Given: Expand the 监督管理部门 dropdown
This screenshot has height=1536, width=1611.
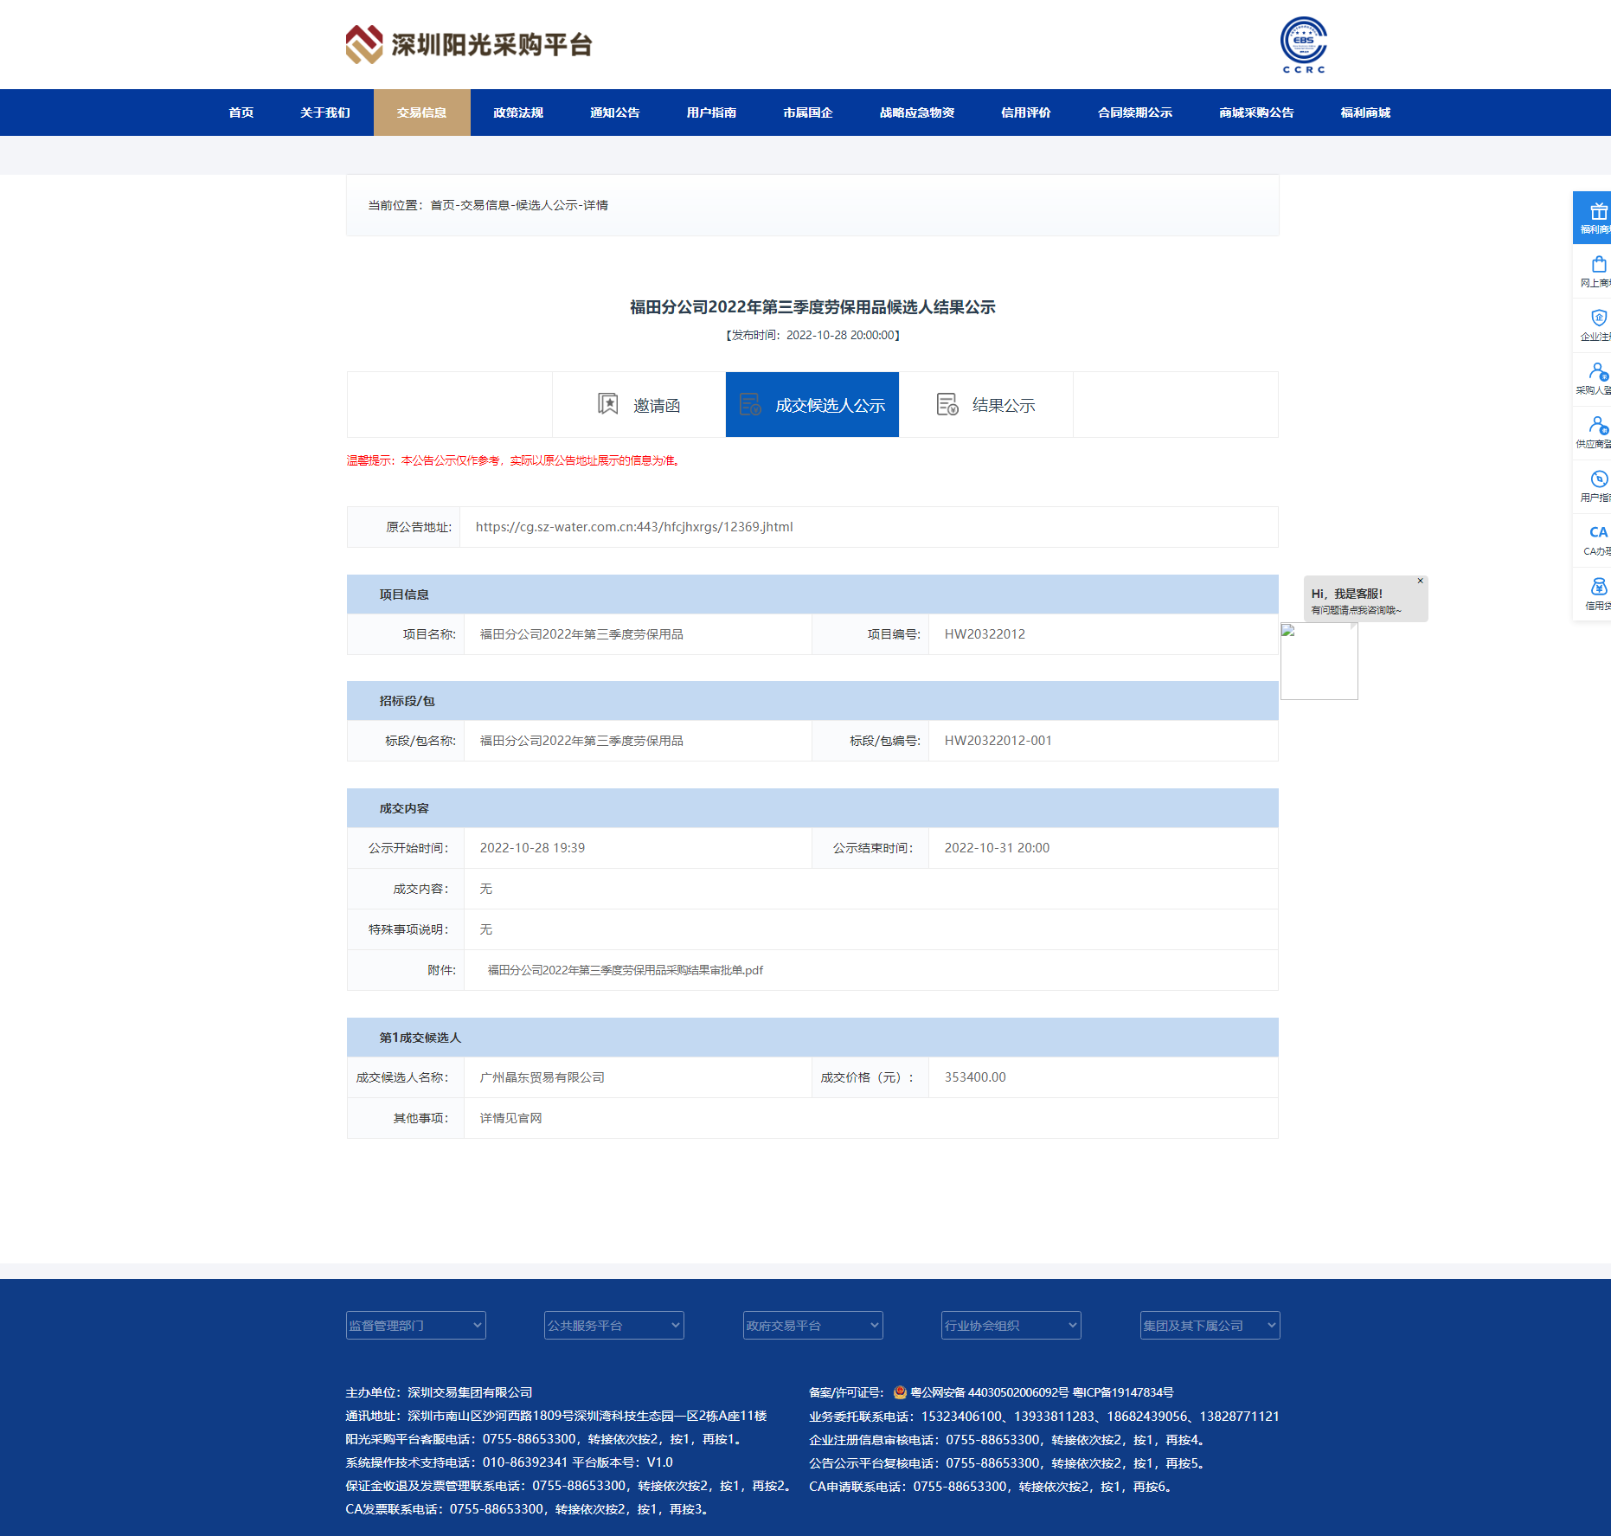Looking at the screenshot, I should pos(415,1325).
